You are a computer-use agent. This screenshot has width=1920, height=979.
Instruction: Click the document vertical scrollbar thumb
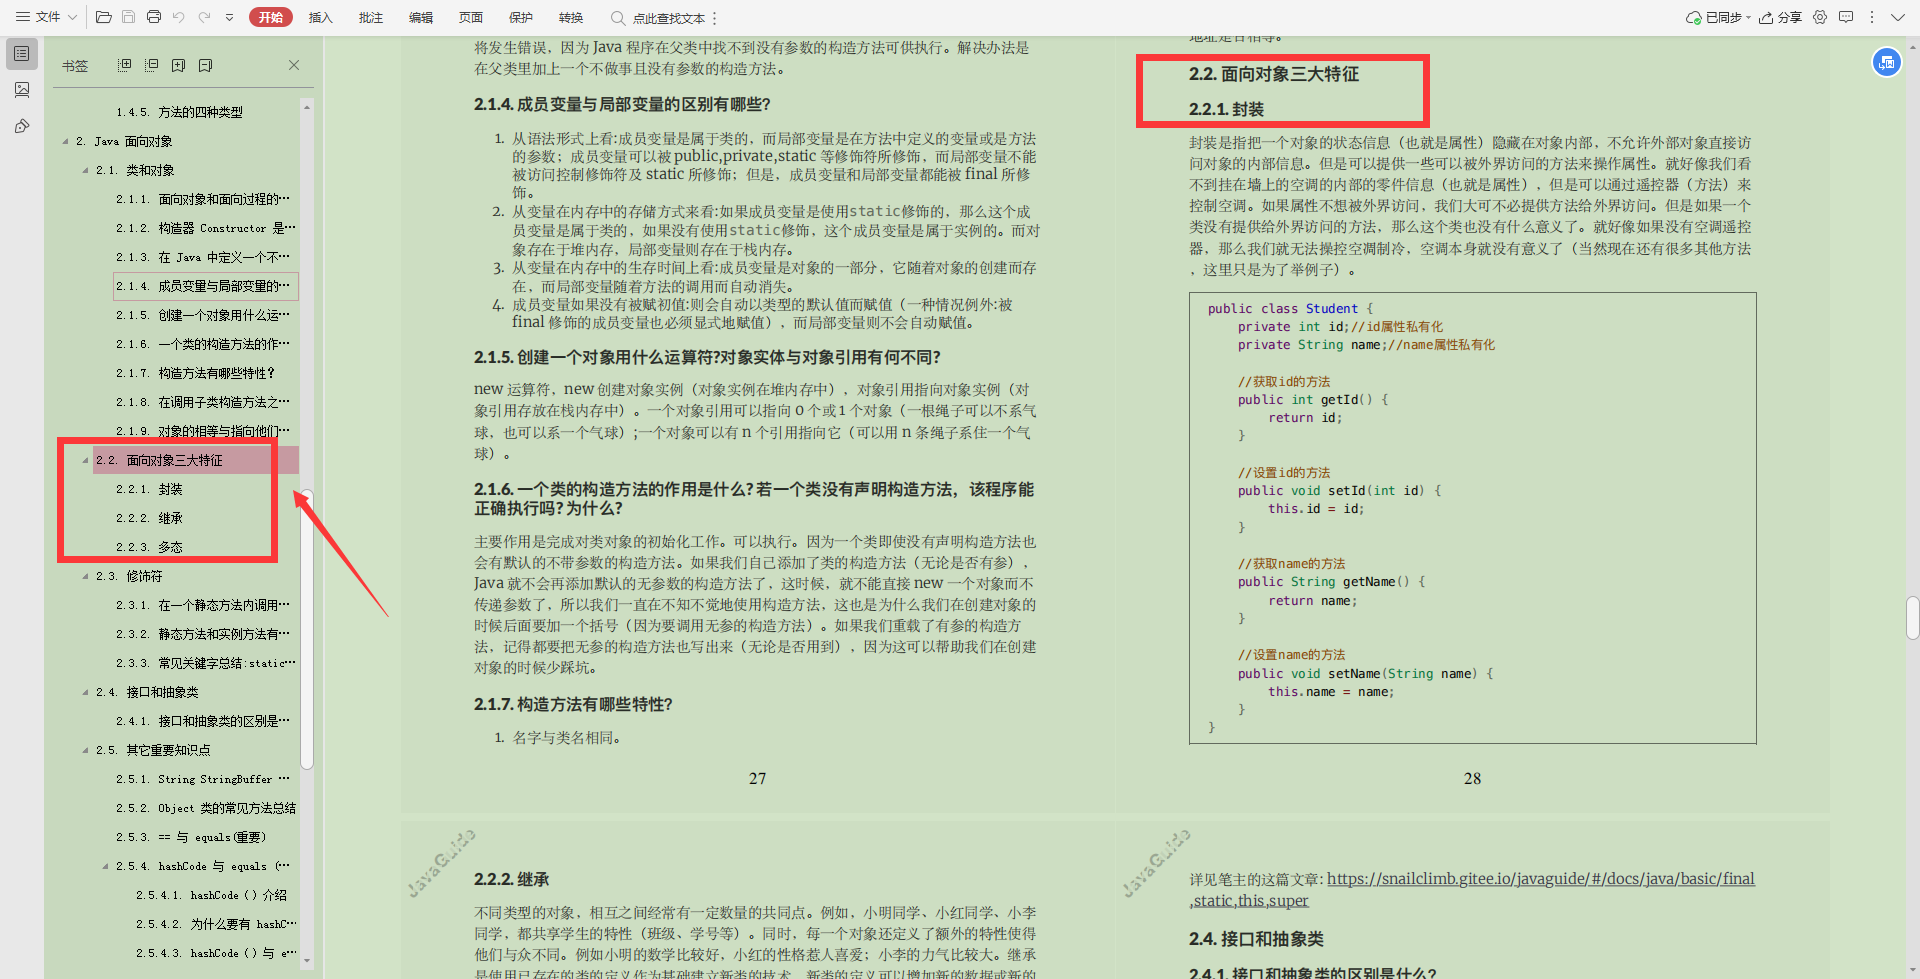point(1912,617)
